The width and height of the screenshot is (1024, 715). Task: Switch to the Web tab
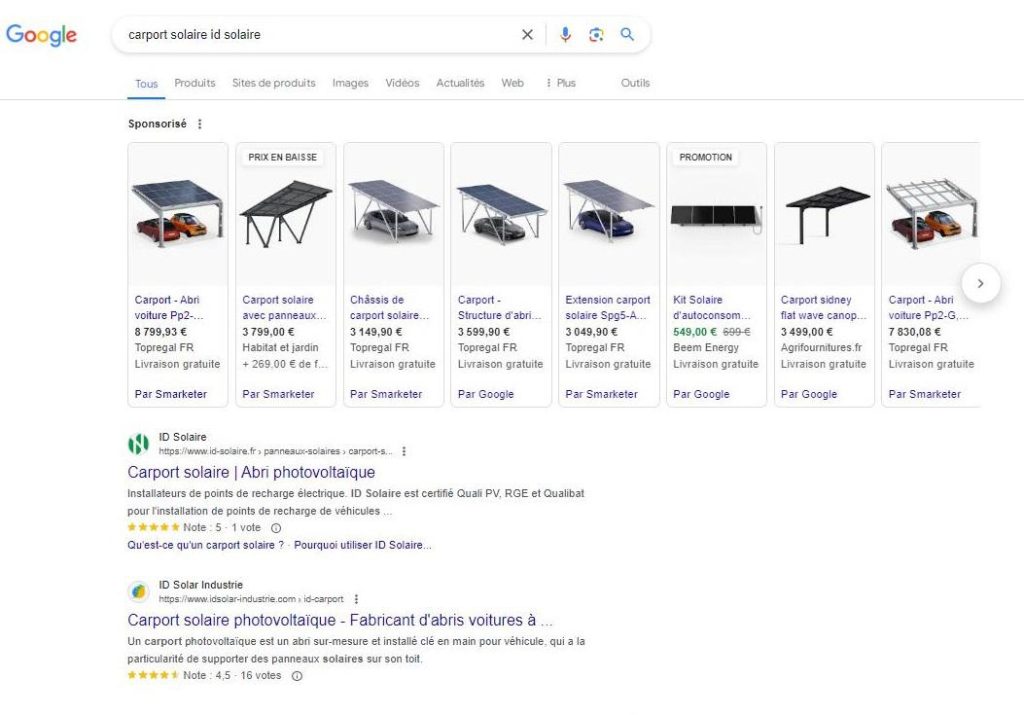tap(513, 83)
